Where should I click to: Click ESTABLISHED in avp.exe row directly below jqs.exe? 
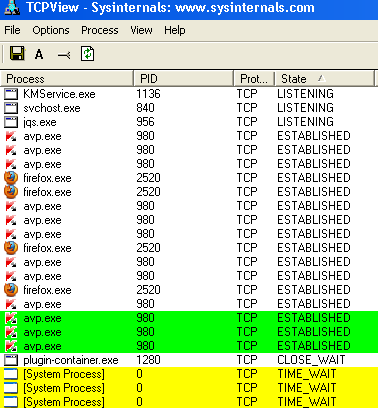(314, 136)
